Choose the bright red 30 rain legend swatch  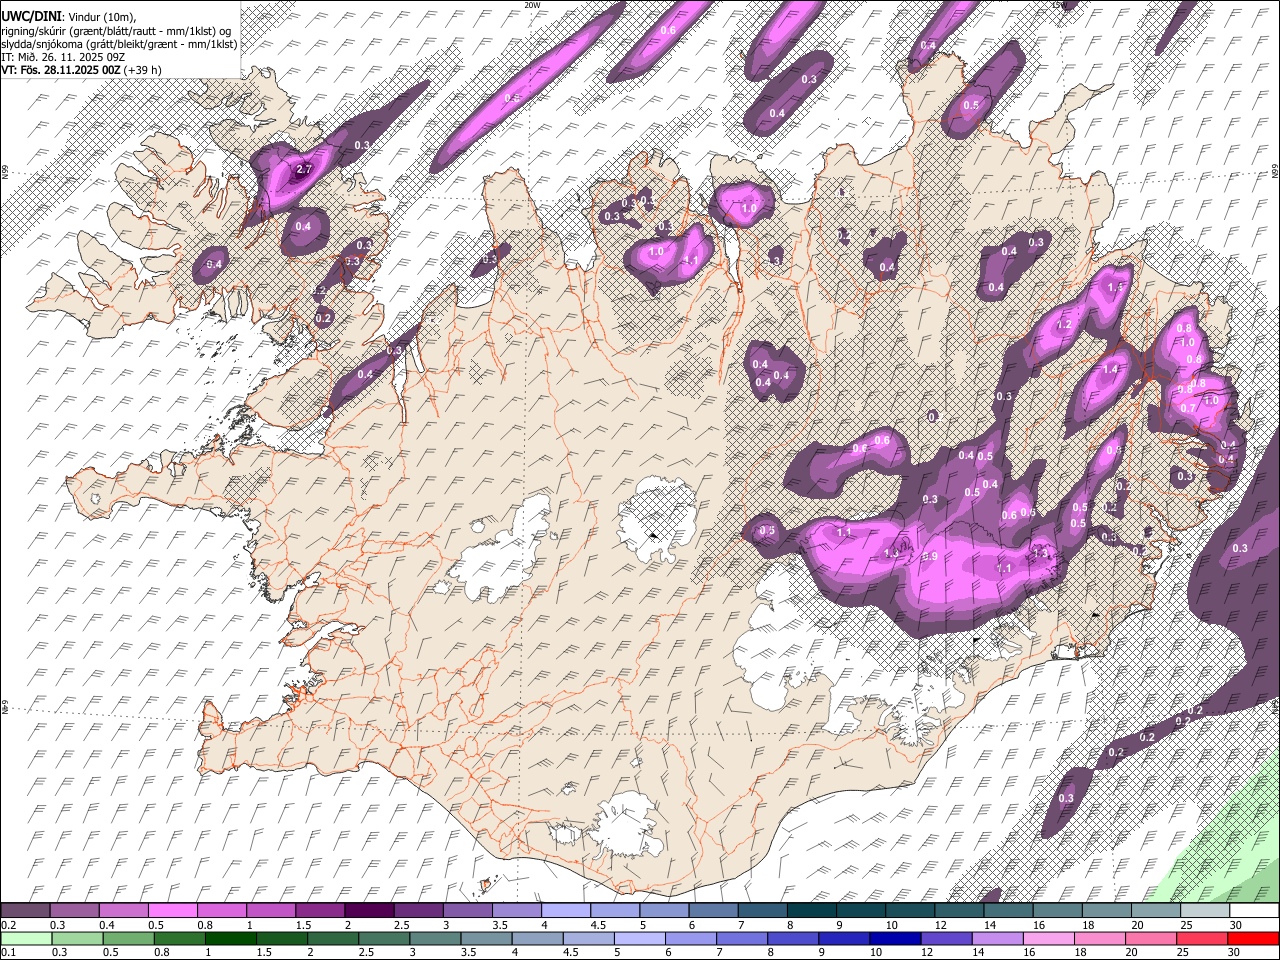[x=1254, y=938]
